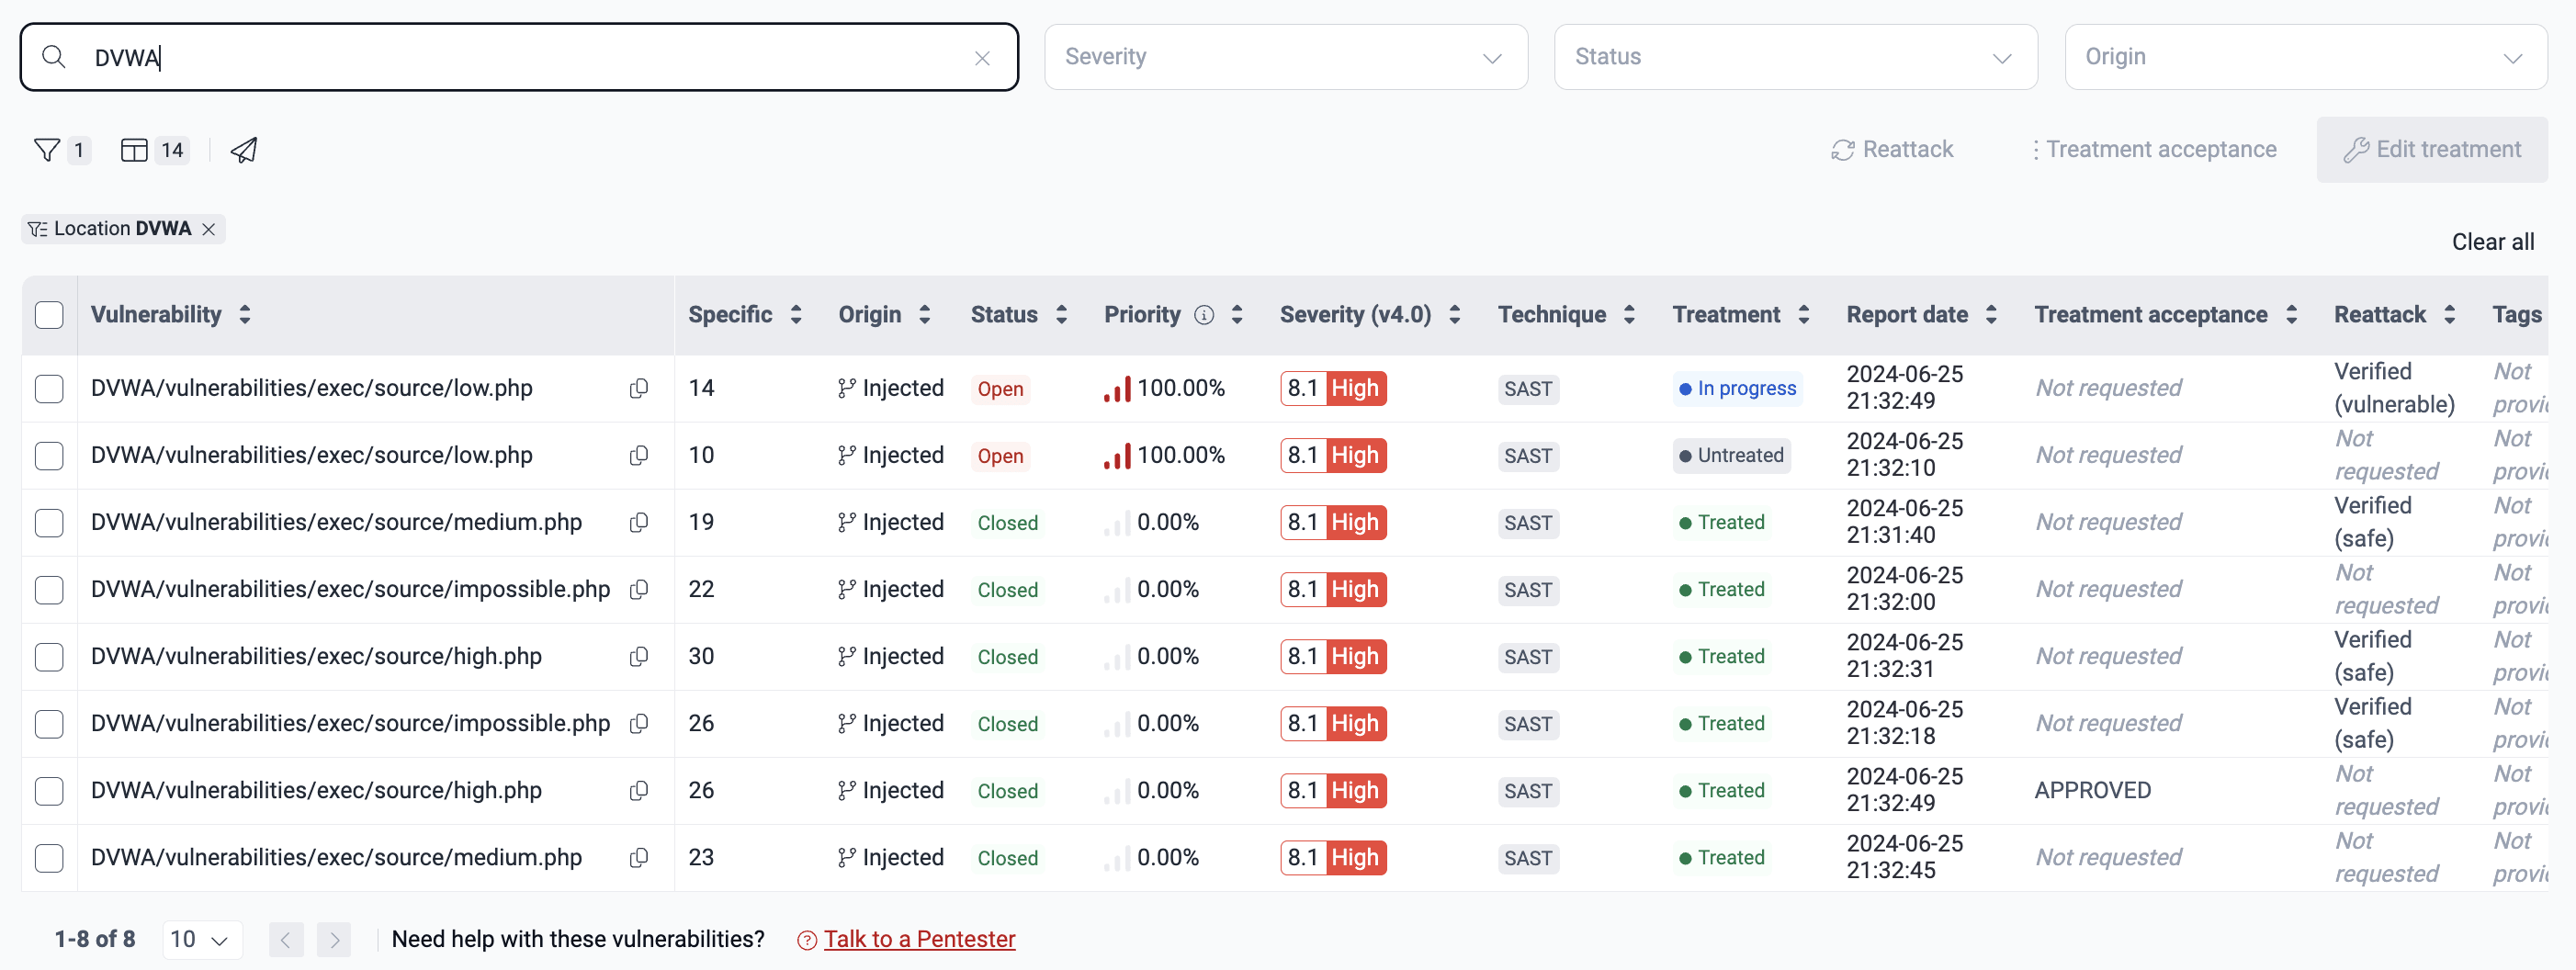Open the Severity filter dropdown
The height and width of the screenshot is (970, 2576).
pyautogui.click(x=1285, y=57)
